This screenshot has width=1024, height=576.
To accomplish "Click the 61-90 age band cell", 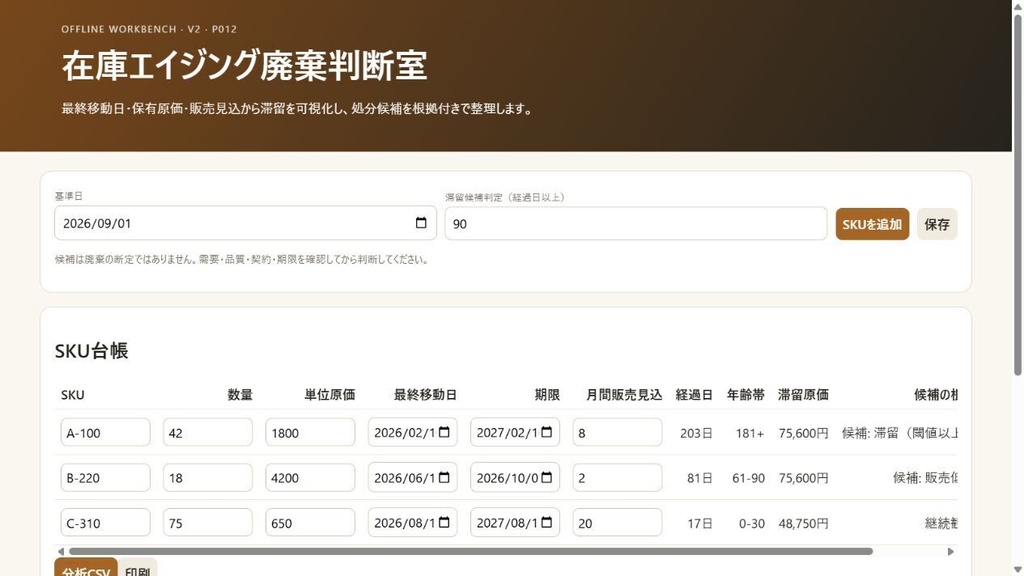I will coord(748,478).
